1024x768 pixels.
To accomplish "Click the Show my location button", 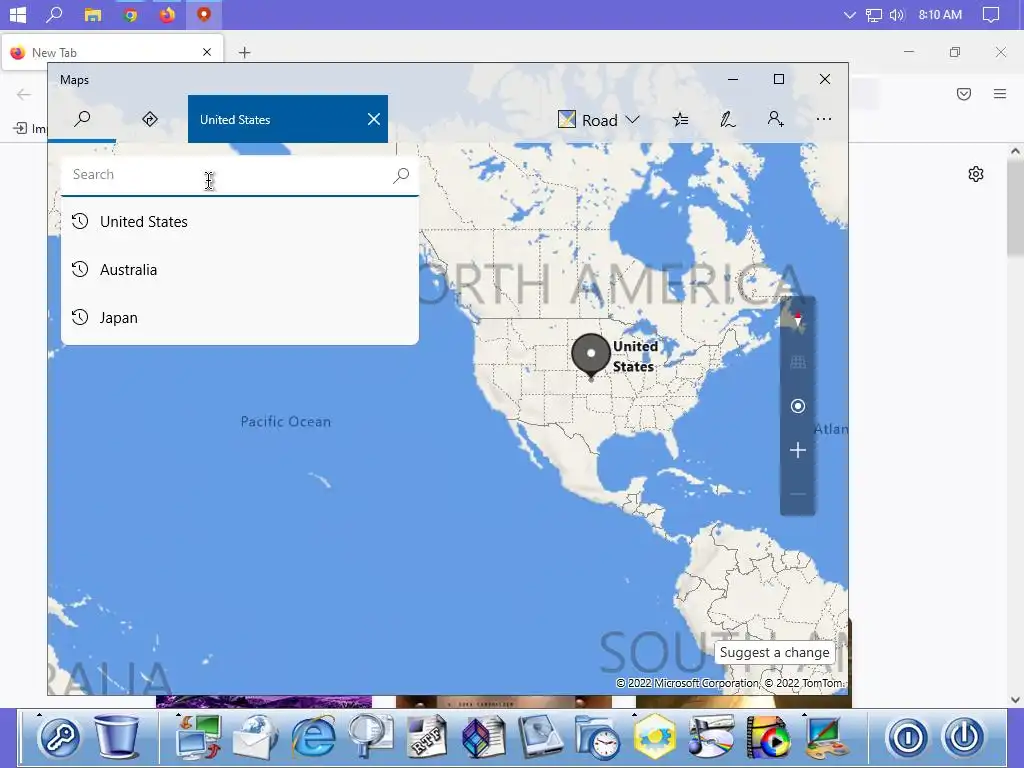I will (797, 406).
